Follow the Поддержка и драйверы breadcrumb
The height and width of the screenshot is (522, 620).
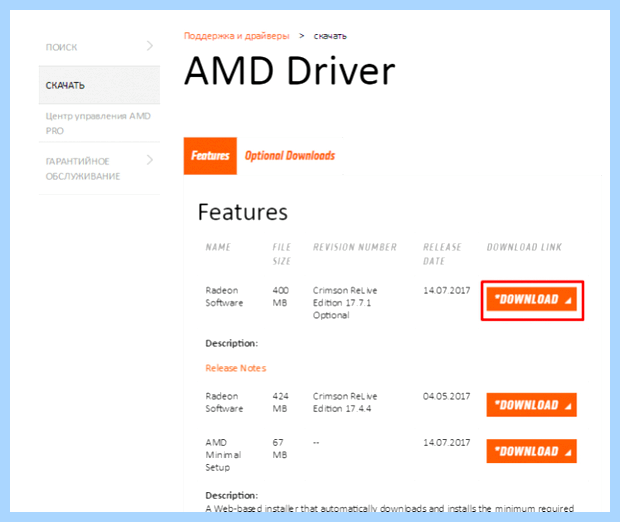(236, 36)
